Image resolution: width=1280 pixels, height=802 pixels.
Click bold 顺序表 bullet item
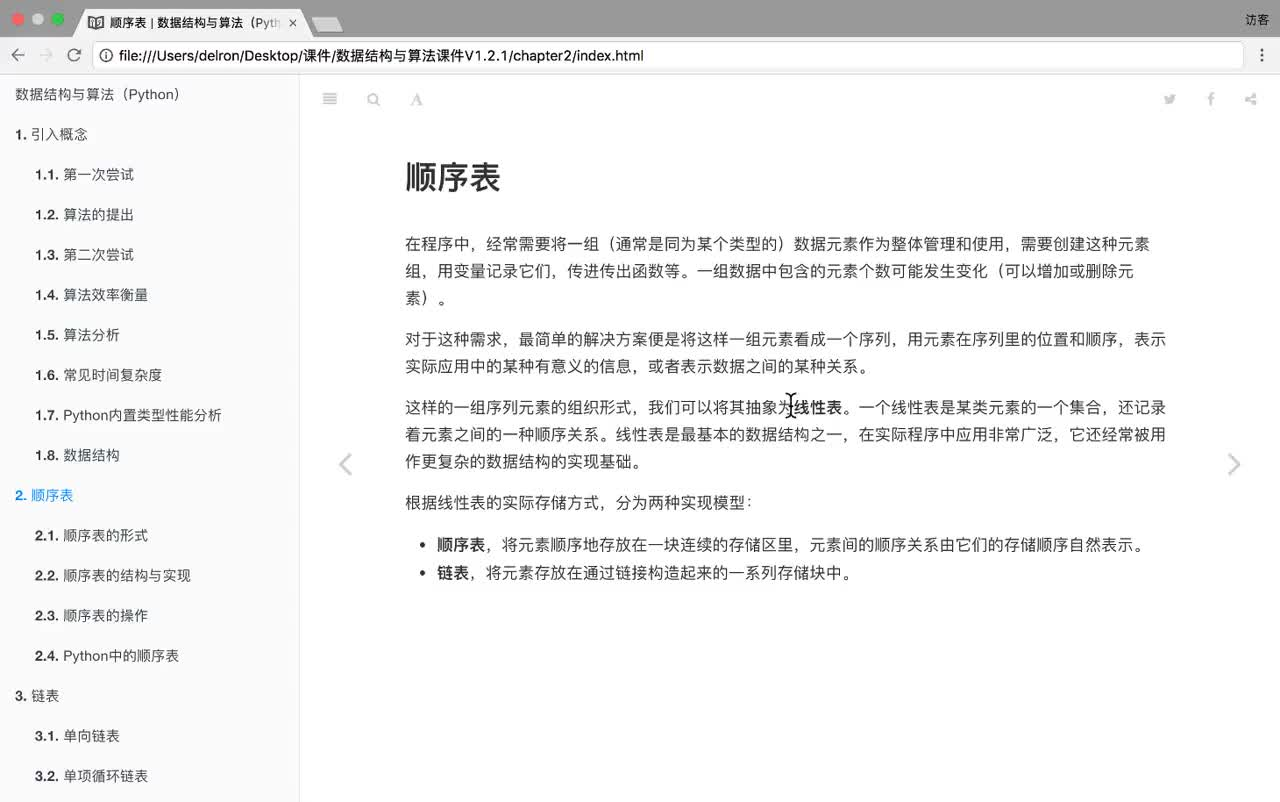(461, 545)
